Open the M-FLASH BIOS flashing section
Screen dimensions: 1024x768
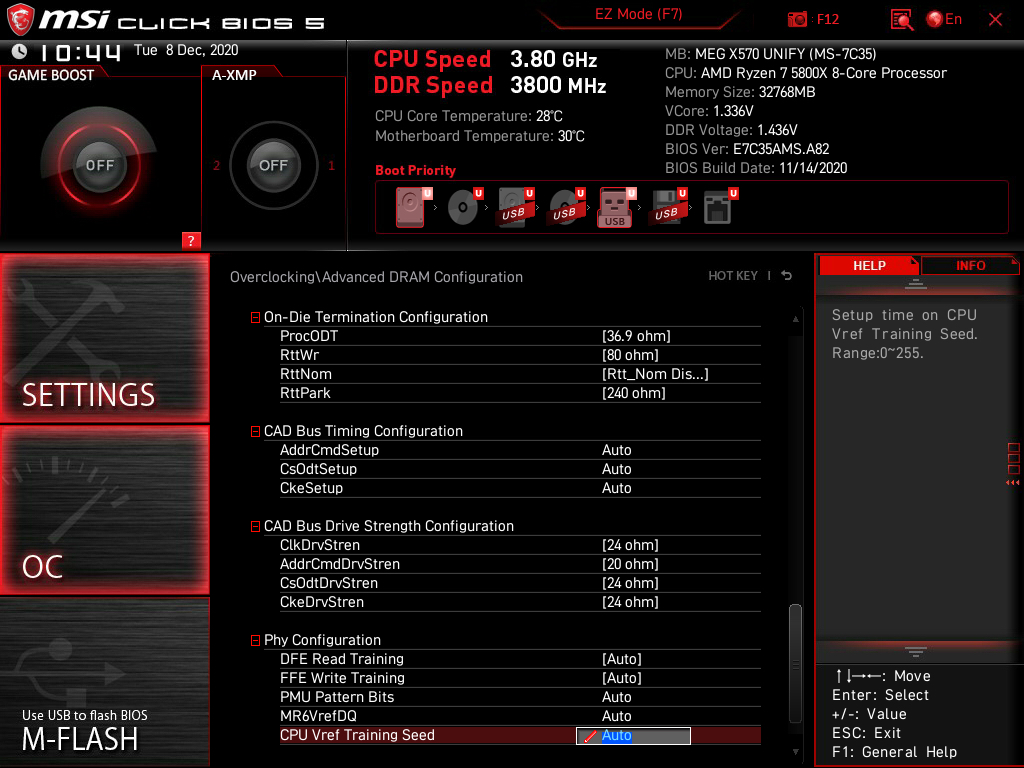click(x=104, y=682)
